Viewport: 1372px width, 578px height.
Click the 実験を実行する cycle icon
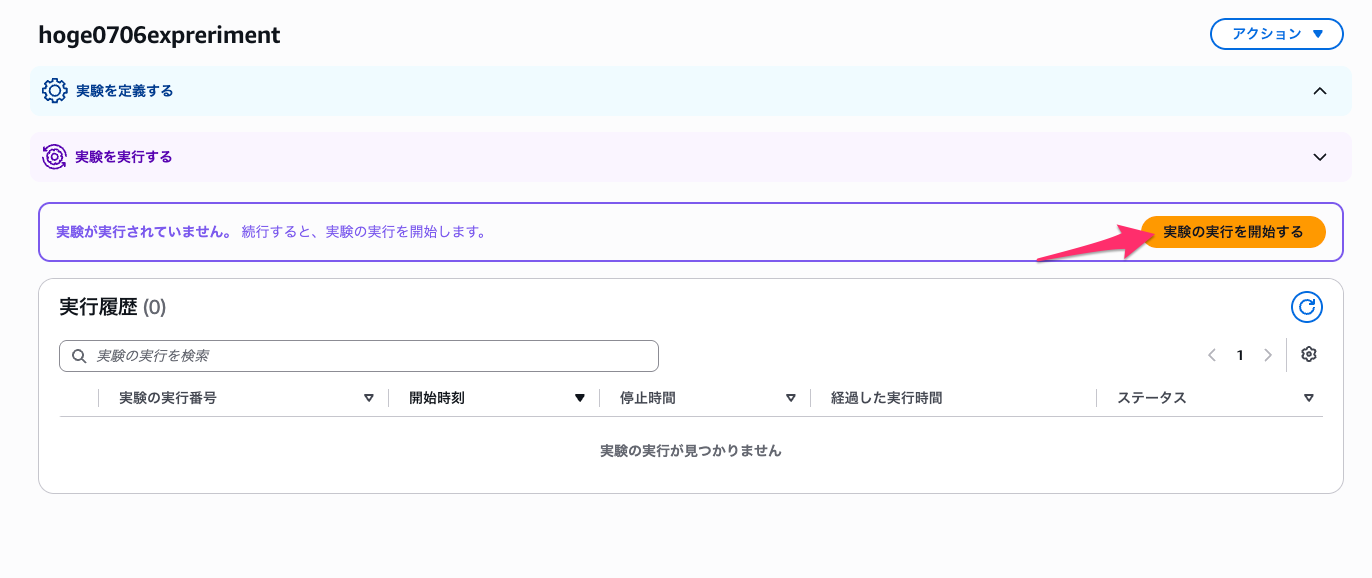coord(55,157)
